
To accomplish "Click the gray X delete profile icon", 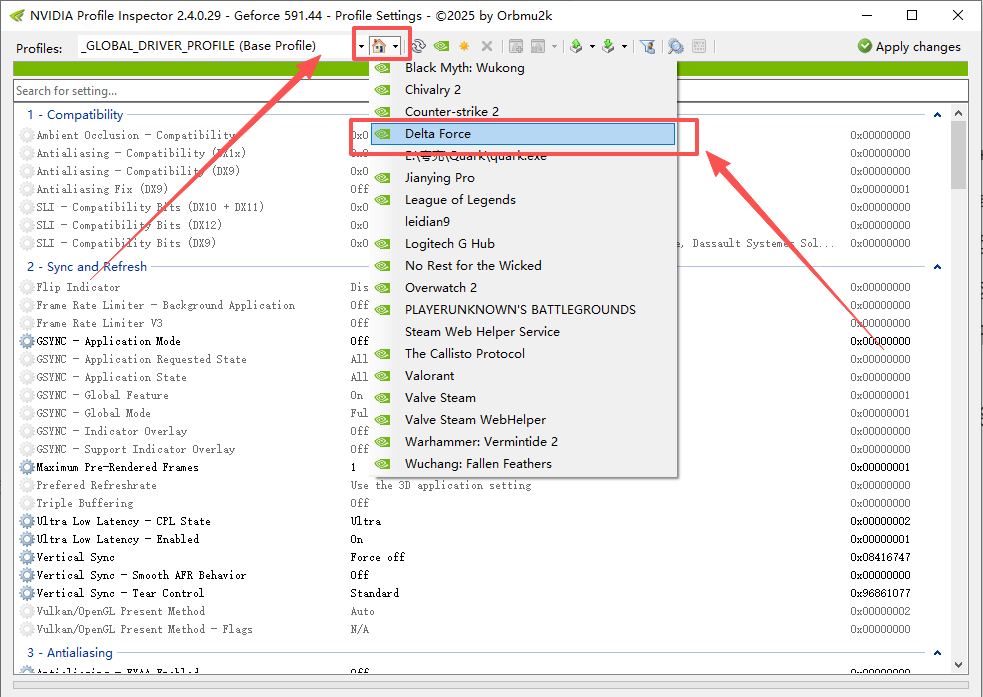I will [487, 46].
